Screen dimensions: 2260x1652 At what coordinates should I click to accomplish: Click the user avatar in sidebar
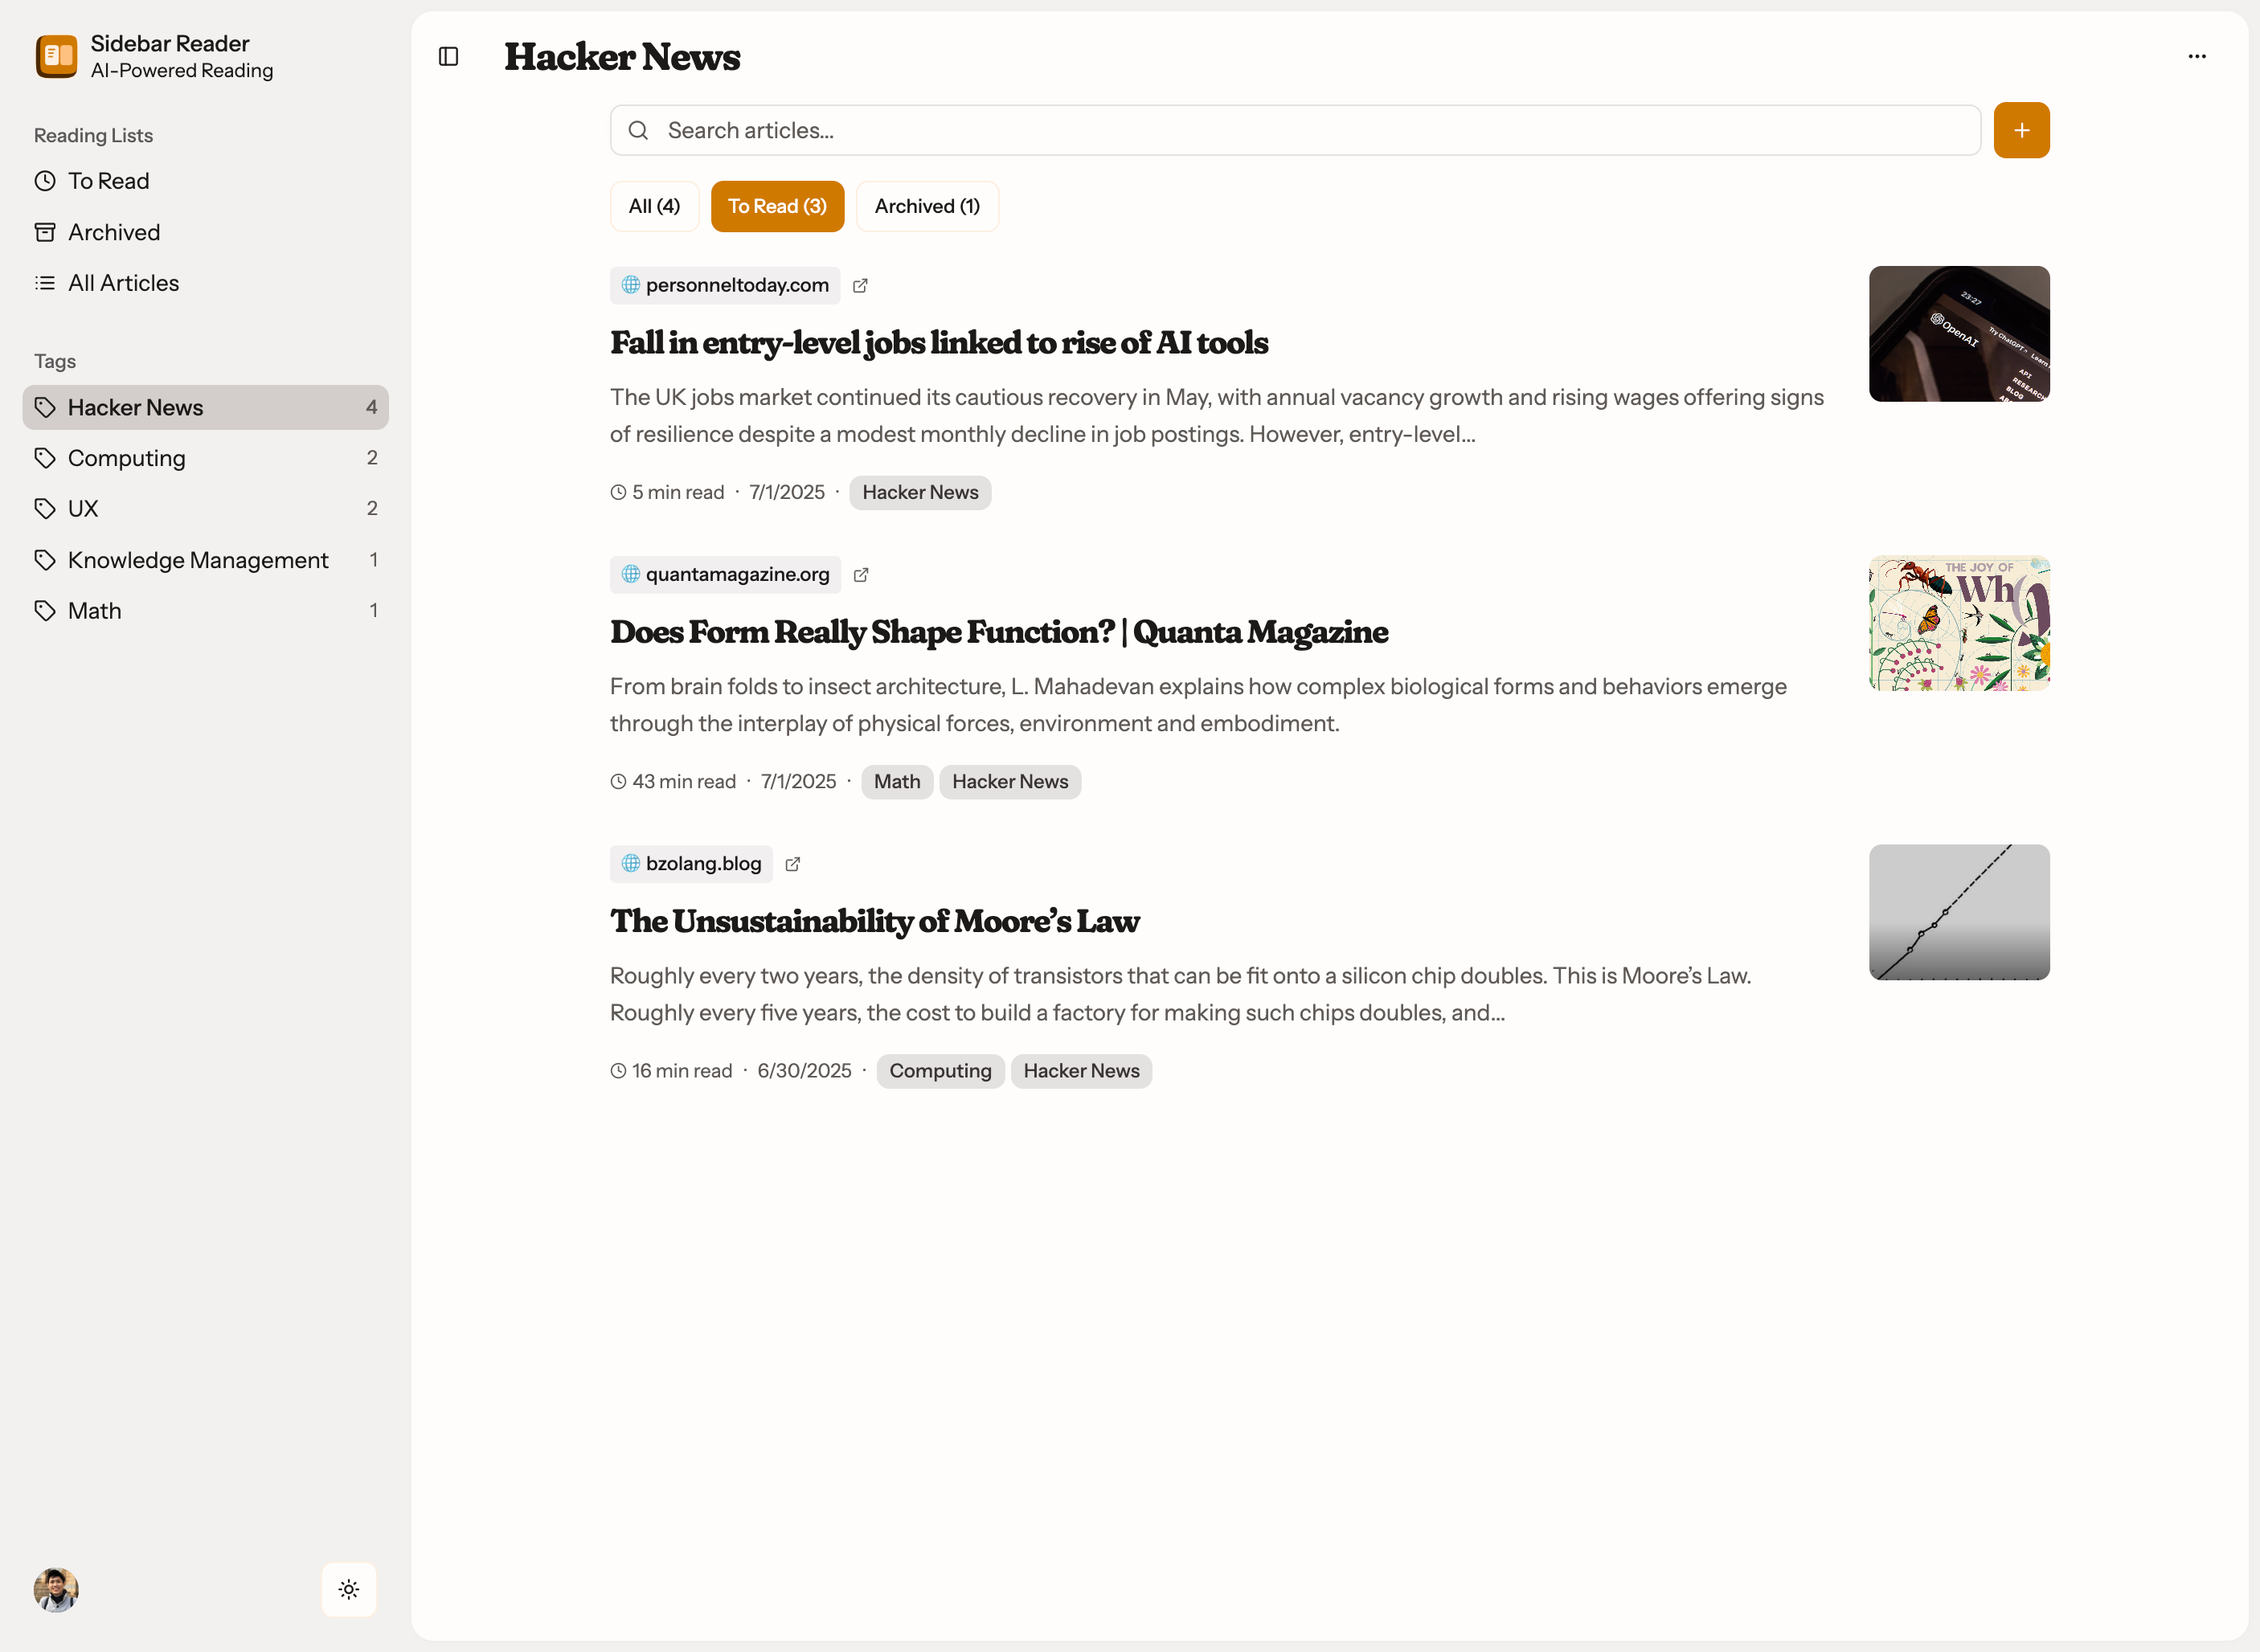pos(56,1589)
